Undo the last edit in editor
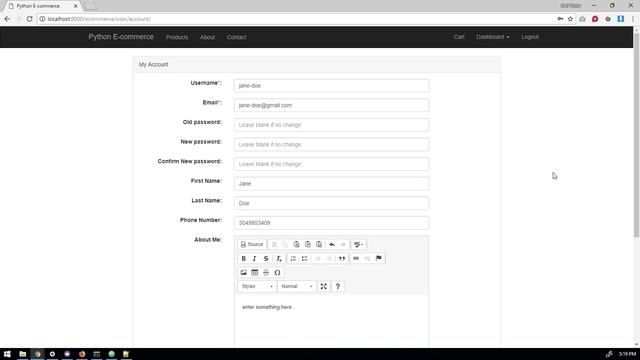640x360 pixels. click(332, 244)
